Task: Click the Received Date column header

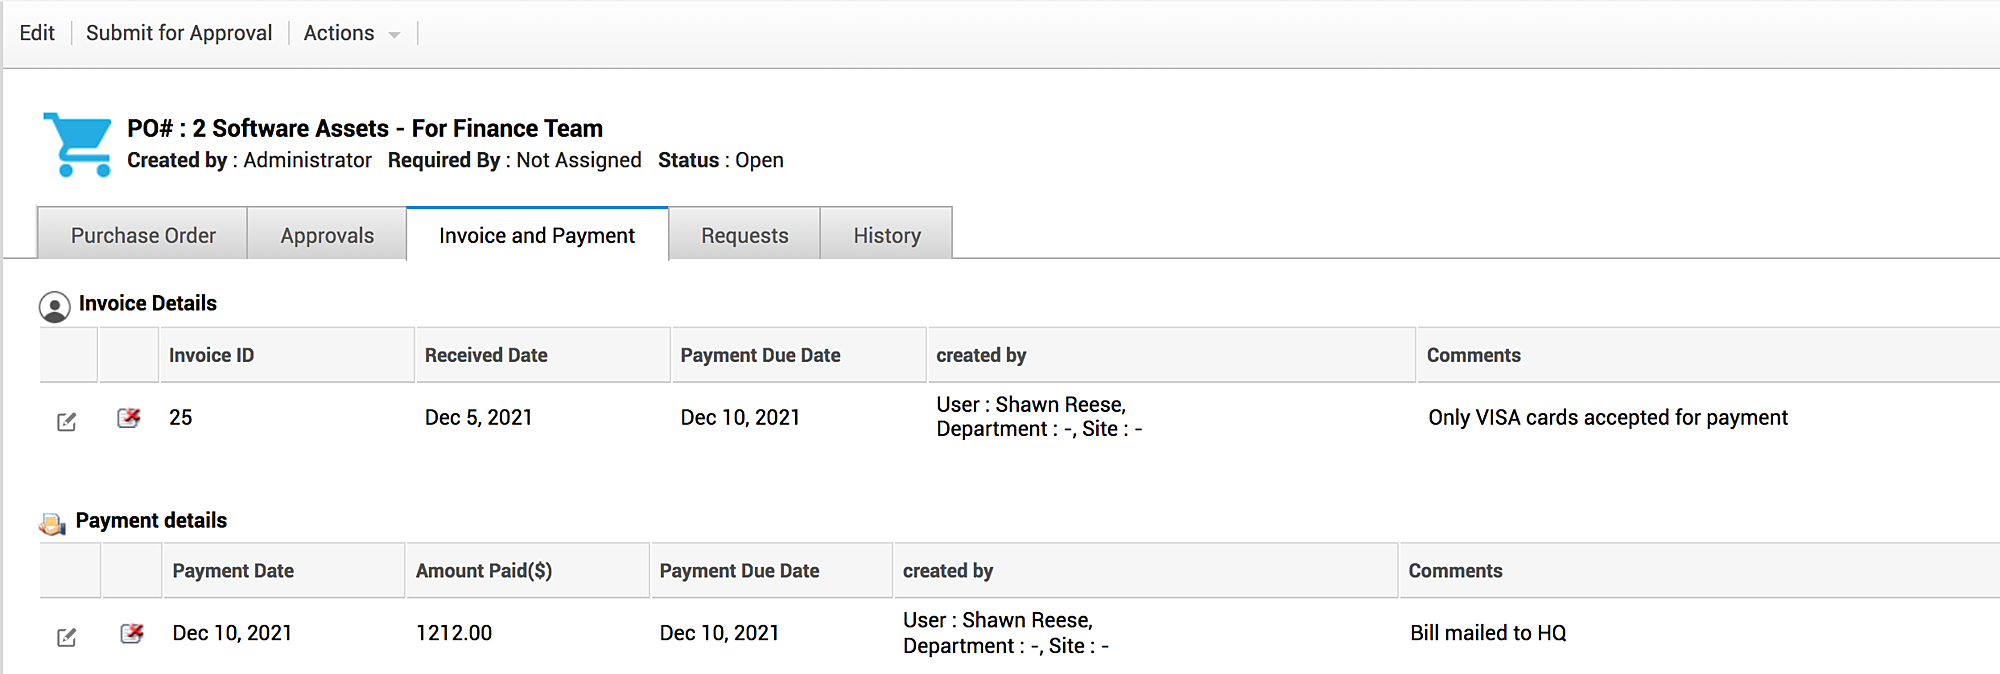Action: 486,355
